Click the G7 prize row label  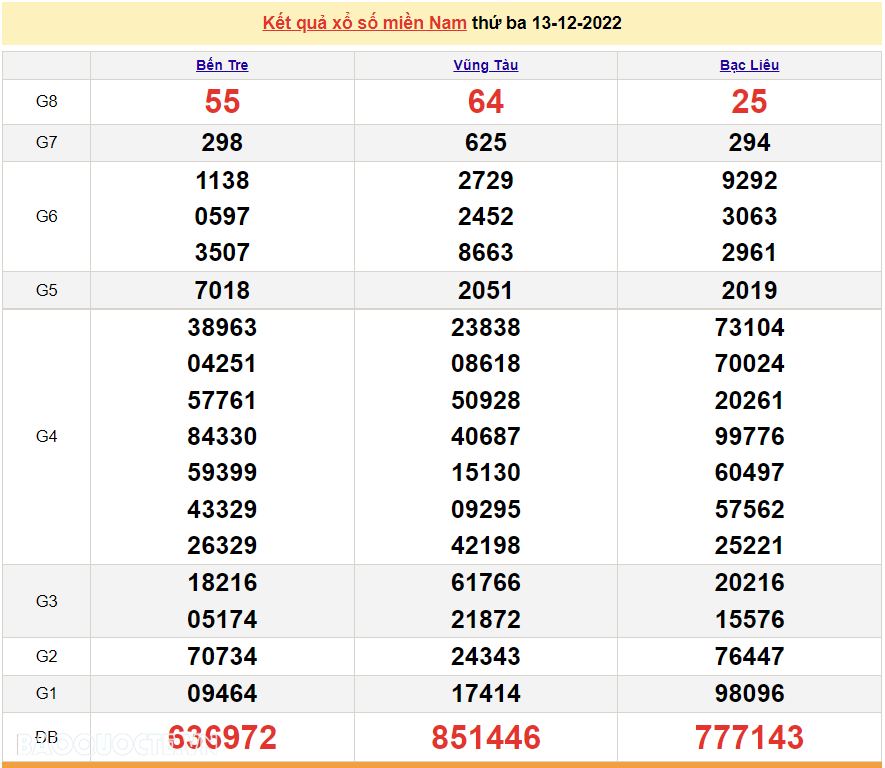[x=46, y=142]
